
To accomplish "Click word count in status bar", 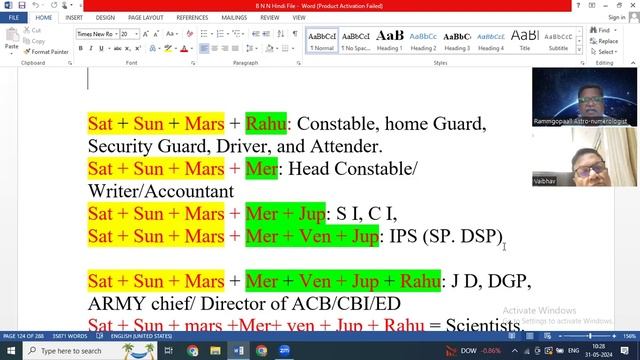I will (70, 336).
